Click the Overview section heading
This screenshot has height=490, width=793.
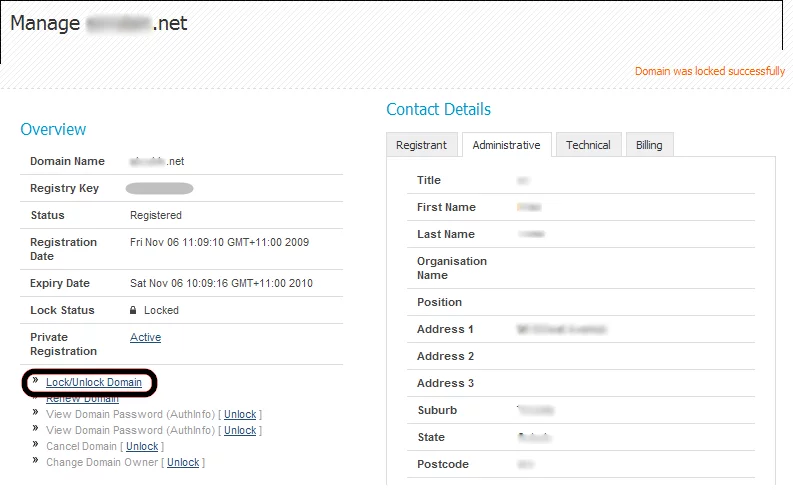point(53,129)
